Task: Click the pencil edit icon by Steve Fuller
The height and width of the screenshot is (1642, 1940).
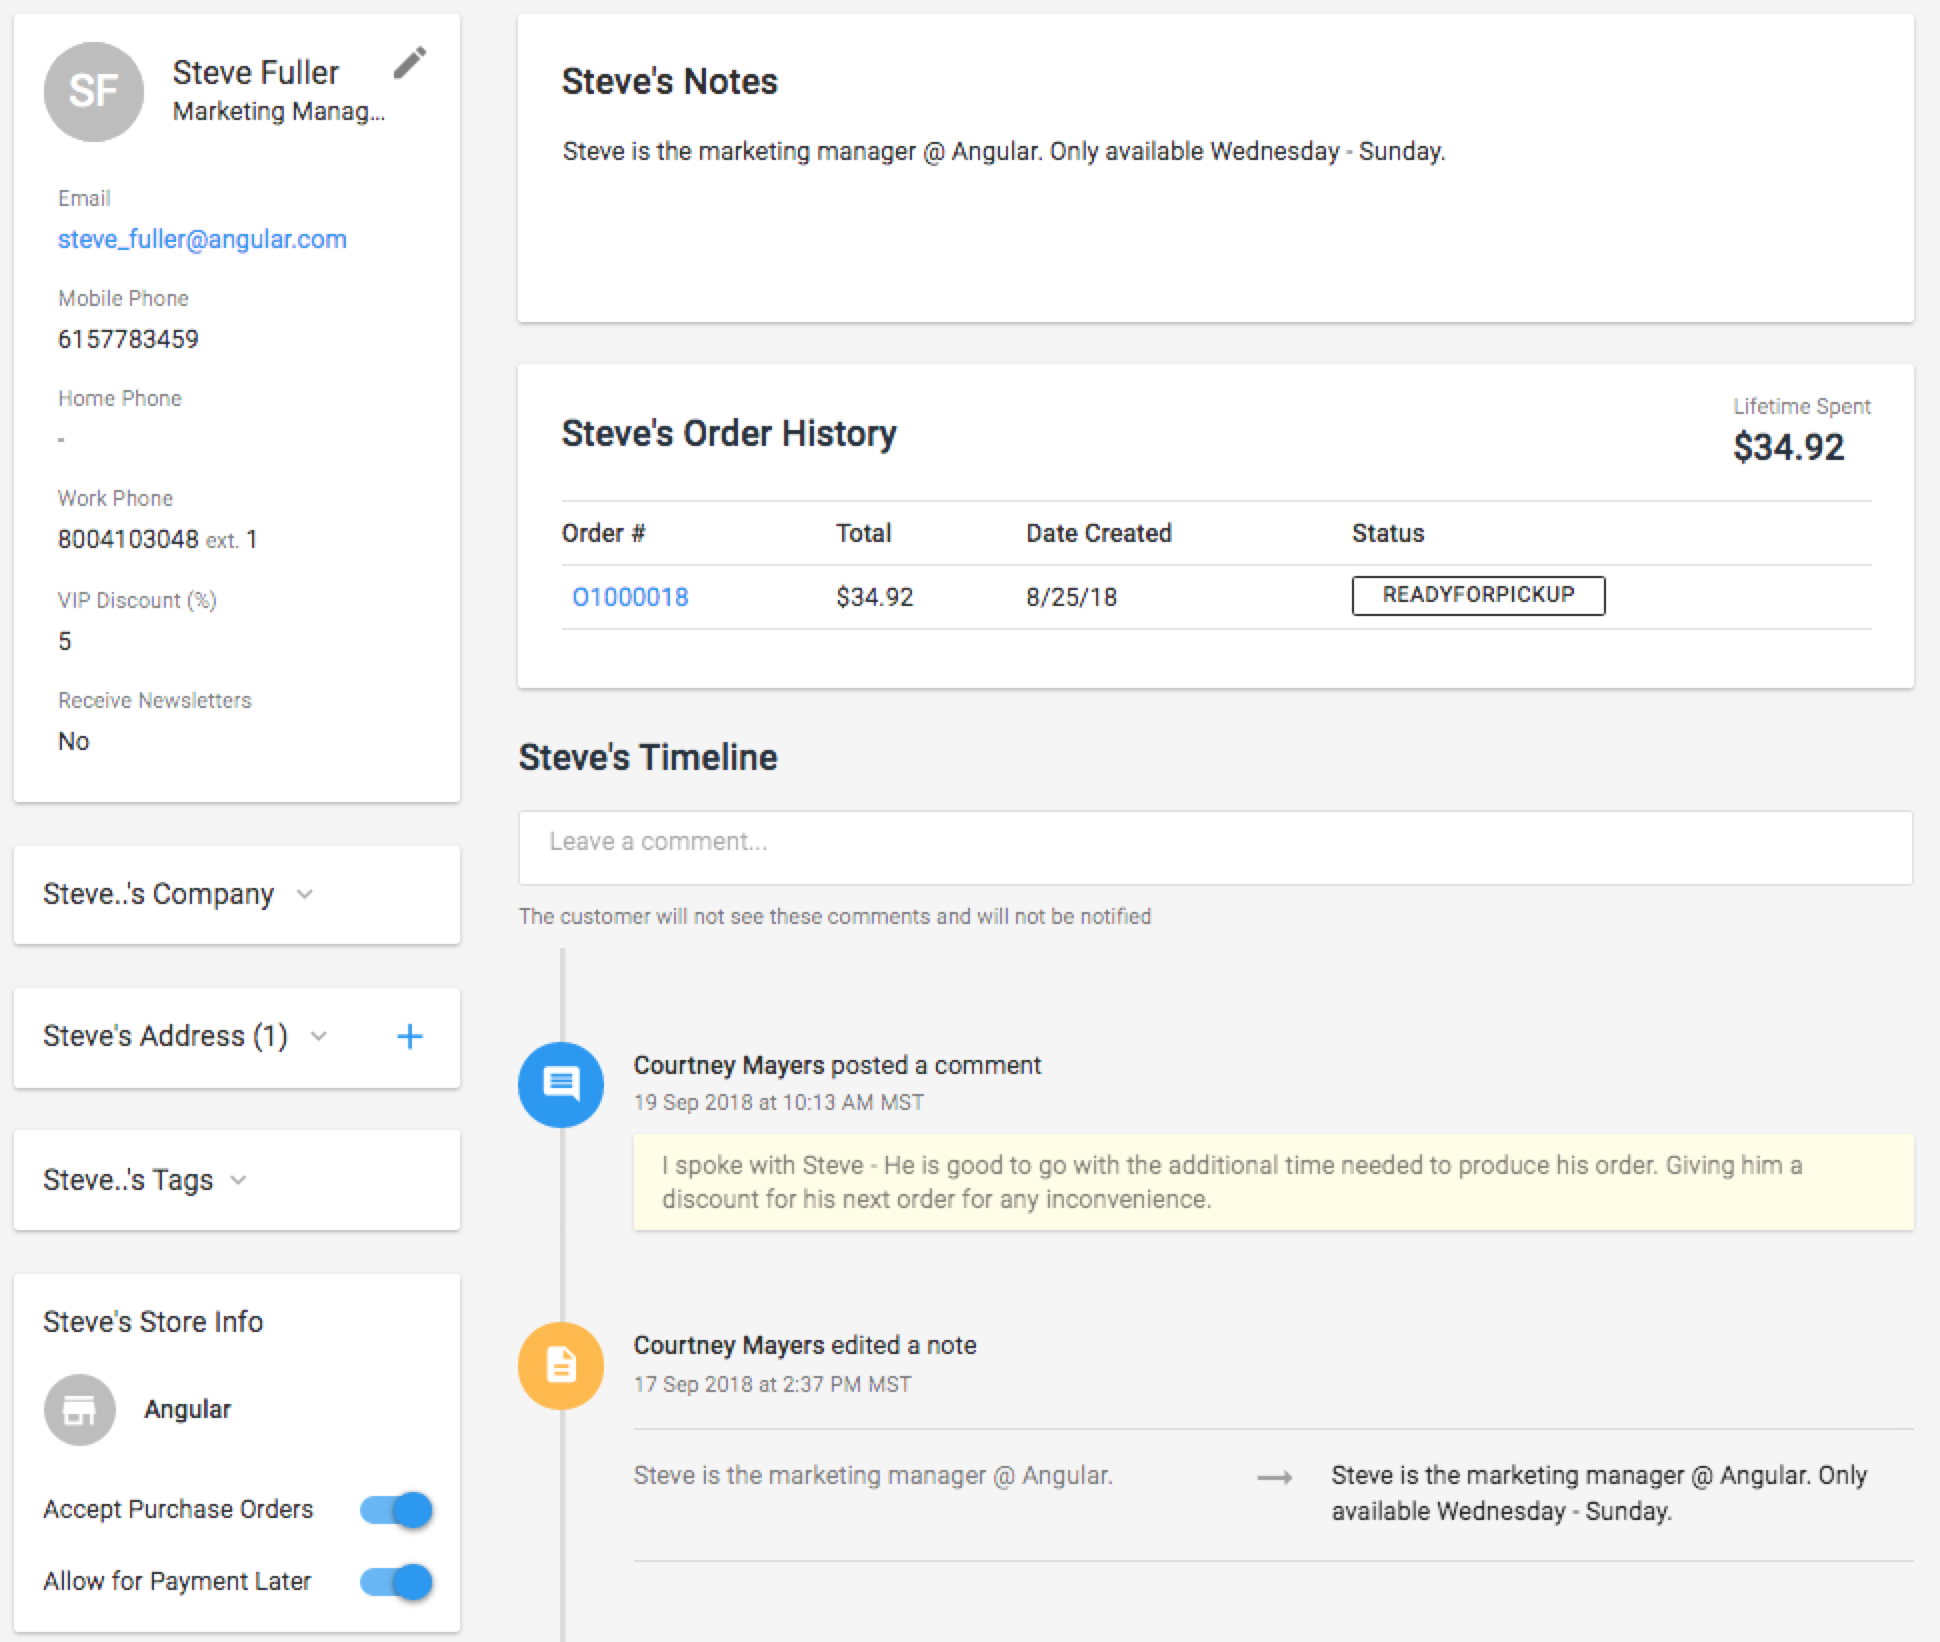Action: 409,63
